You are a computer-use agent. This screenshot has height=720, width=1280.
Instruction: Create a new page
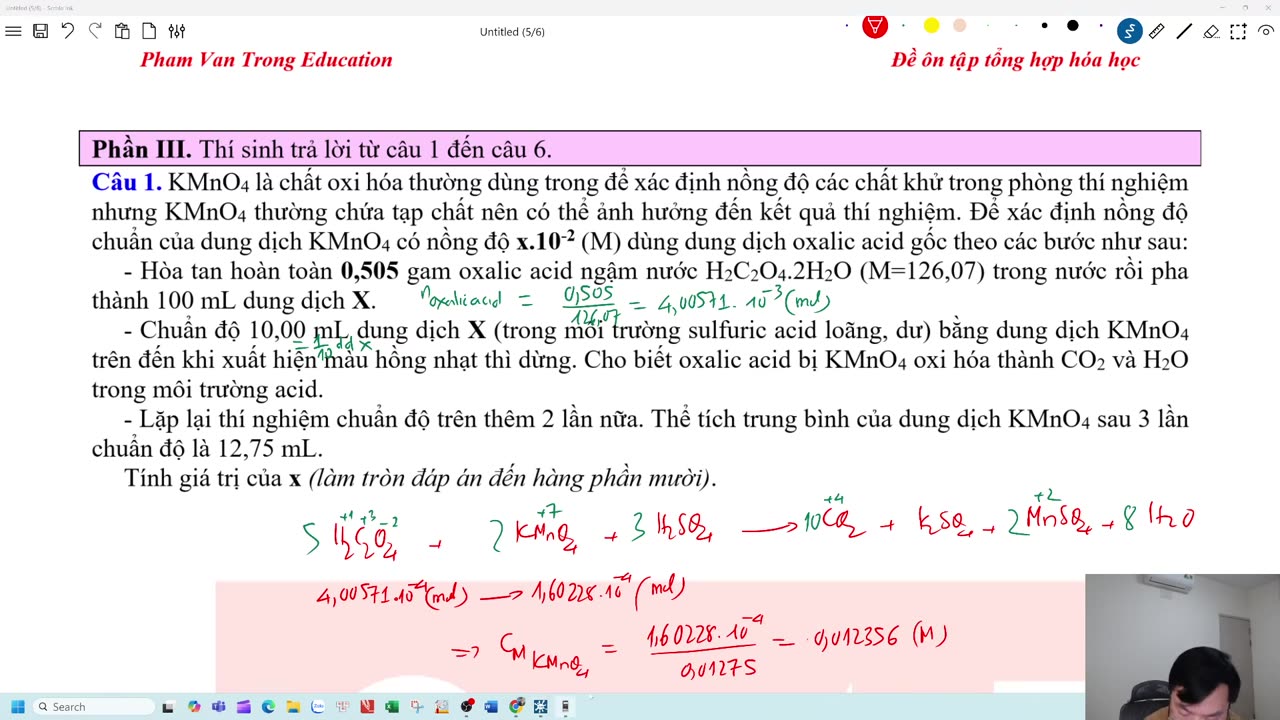pyautogui.click(x=149, y=31)
